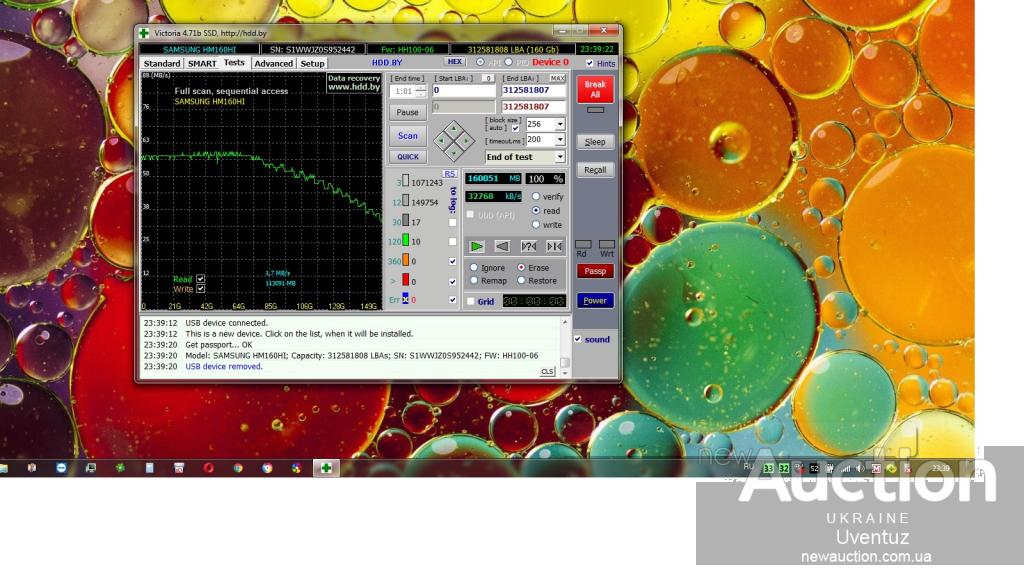Click the volume speaker tray icon
The width and height of the screenshot is (1024, 576).
[861, 468]
